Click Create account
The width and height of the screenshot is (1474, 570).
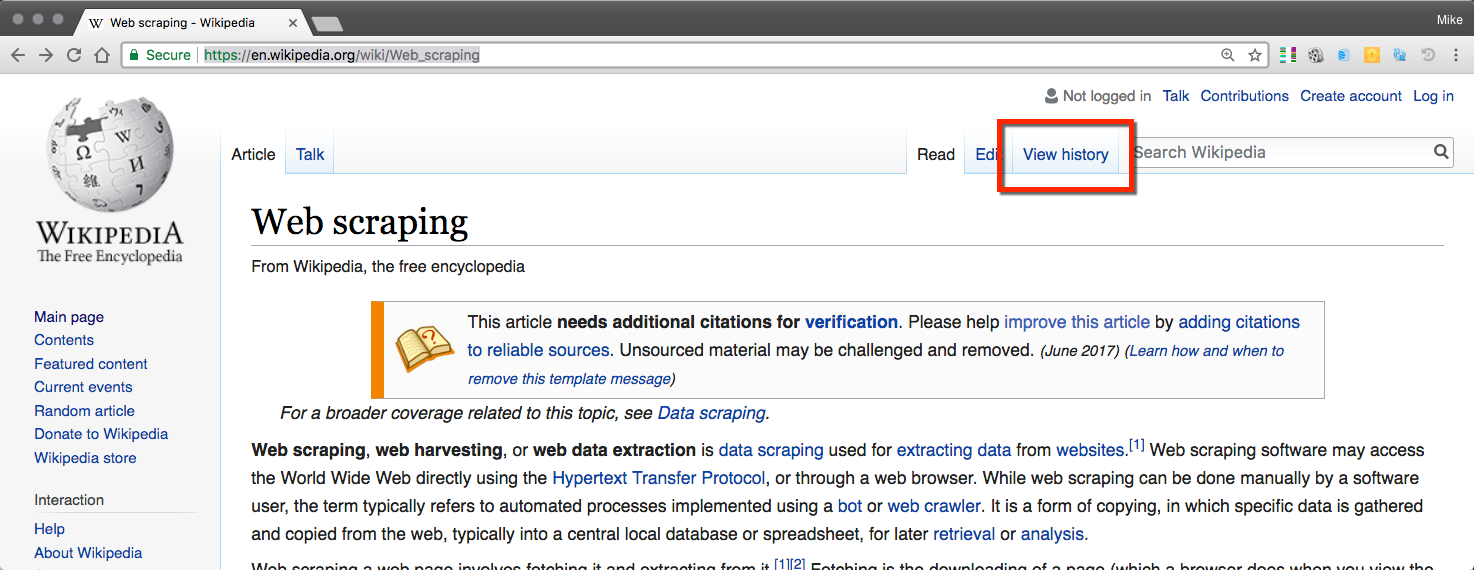[x=1351, y=96]
